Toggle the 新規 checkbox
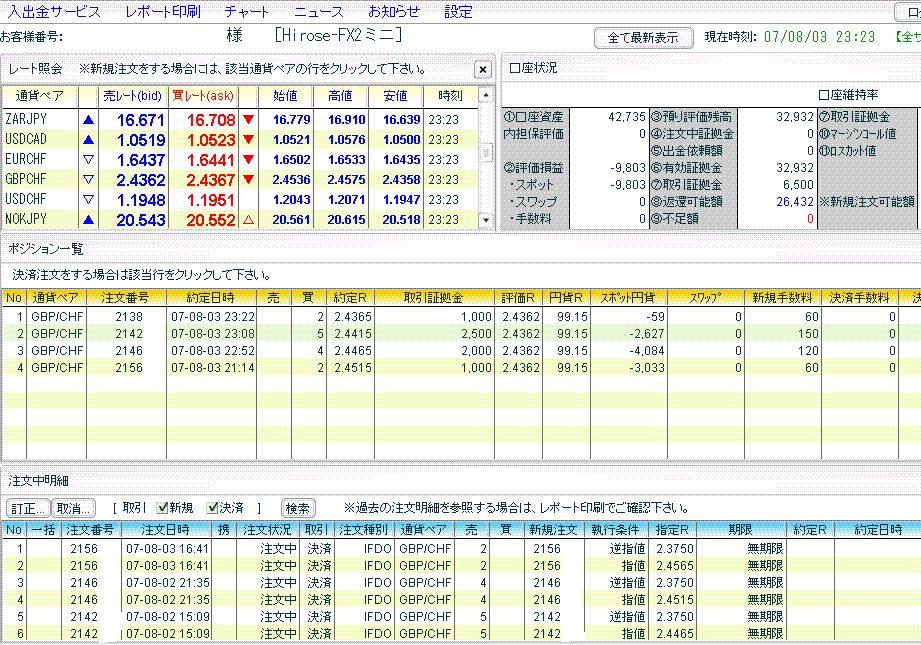The height and width of the screenshot is (645, 921). [x=163, y=508]
